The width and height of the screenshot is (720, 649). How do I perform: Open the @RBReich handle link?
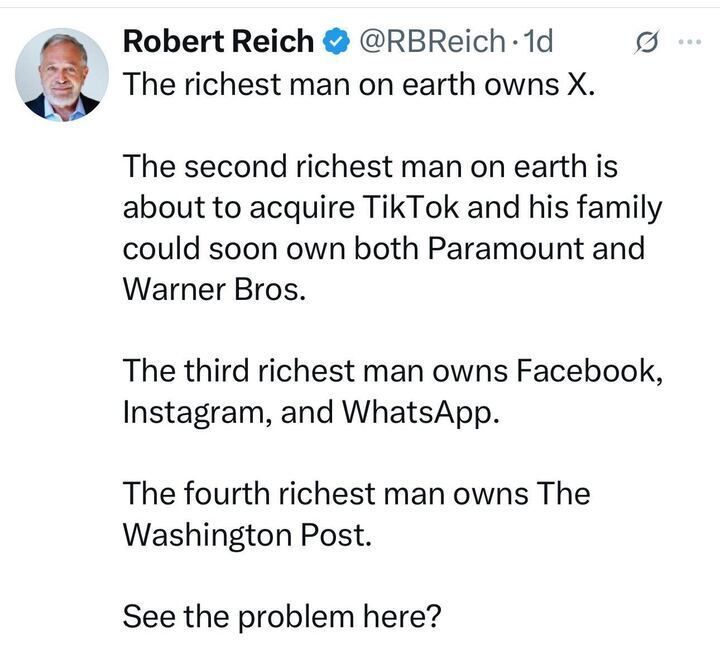tap(428, 41)
